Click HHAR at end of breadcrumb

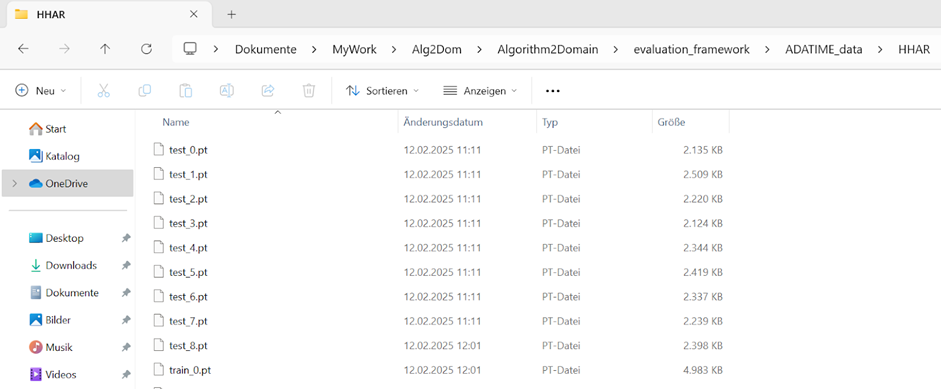point(913,50)
